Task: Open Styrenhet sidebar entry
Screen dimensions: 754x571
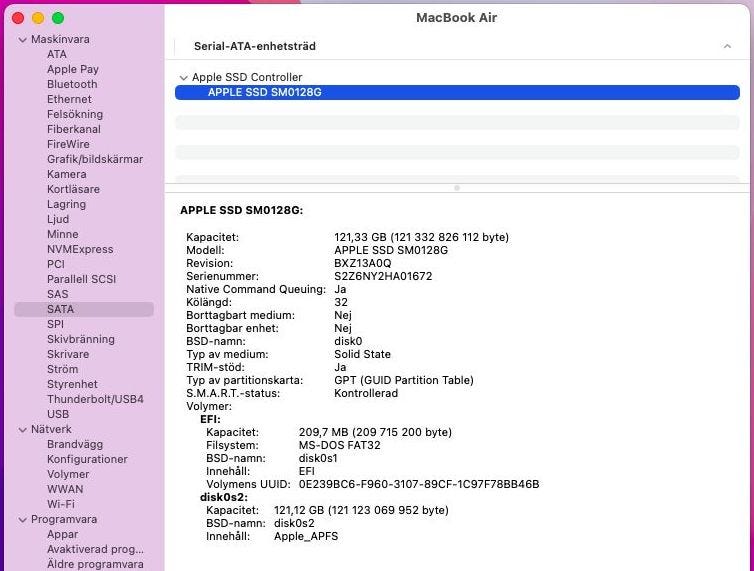Action: coord(72,384)
